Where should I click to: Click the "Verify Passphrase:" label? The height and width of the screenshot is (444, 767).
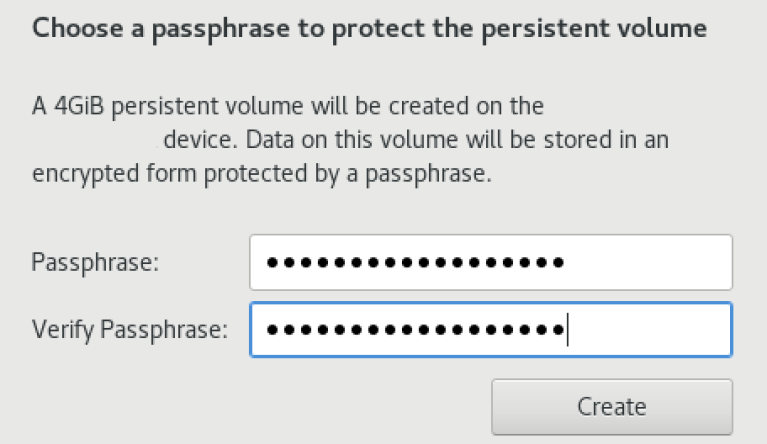(x=129, y=329)
